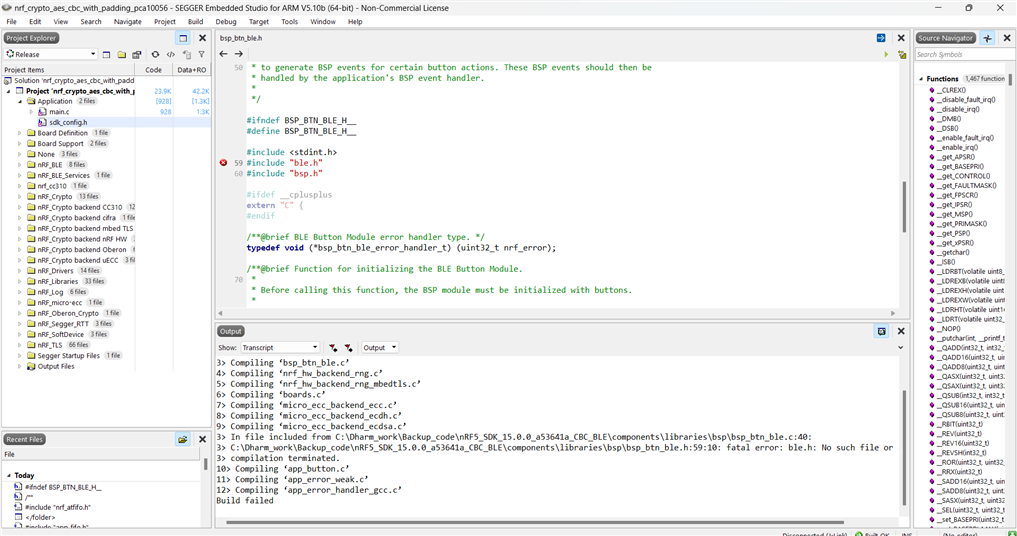Click the Data+RO column header
The image size is (1017, 536).
[191, 69]
